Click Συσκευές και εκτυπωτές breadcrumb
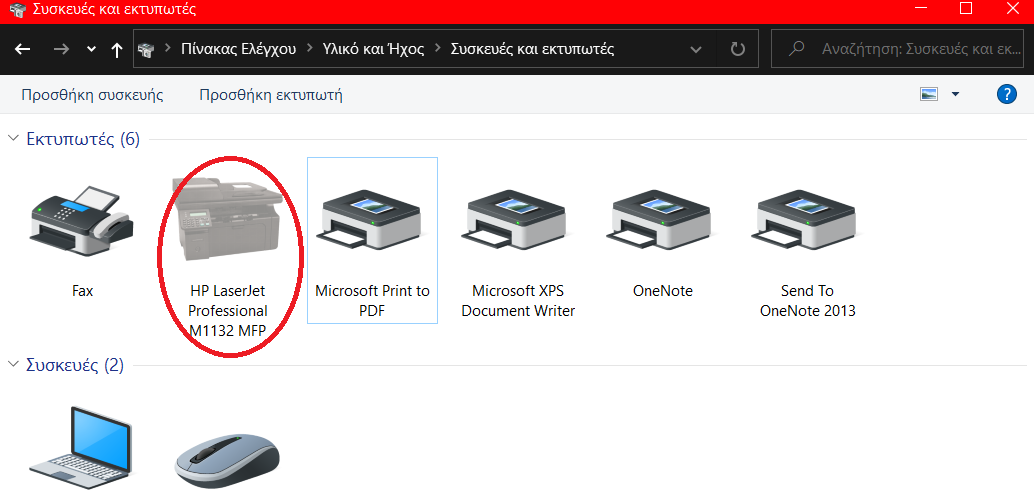Viewport: 1034px width, 504px height. pos(533,49)
